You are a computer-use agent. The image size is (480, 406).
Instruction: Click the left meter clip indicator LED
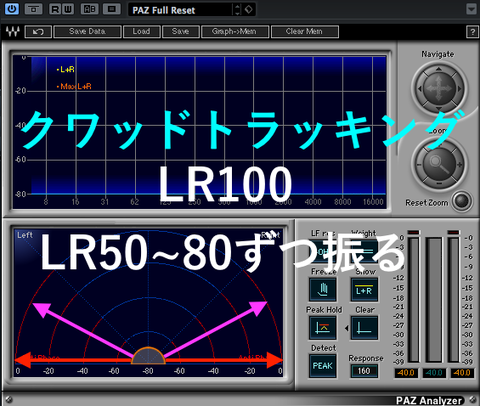[413, 232]
